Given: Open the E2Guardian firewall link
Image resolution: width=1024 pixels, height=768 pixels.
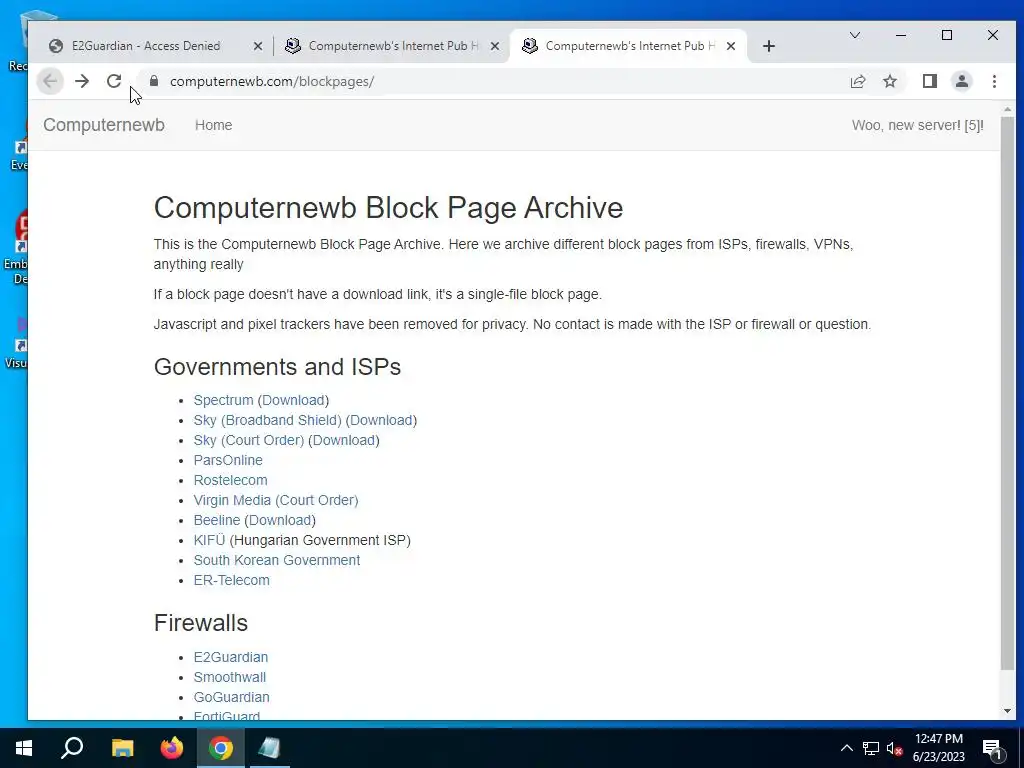Looking at the screenshot, I should 231,658.
